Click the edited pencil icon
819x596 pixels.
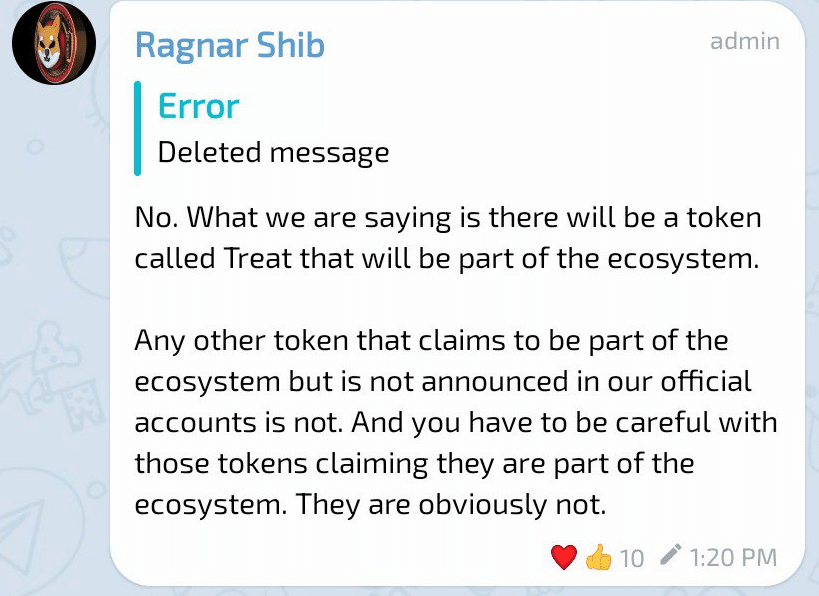[671, 555]
